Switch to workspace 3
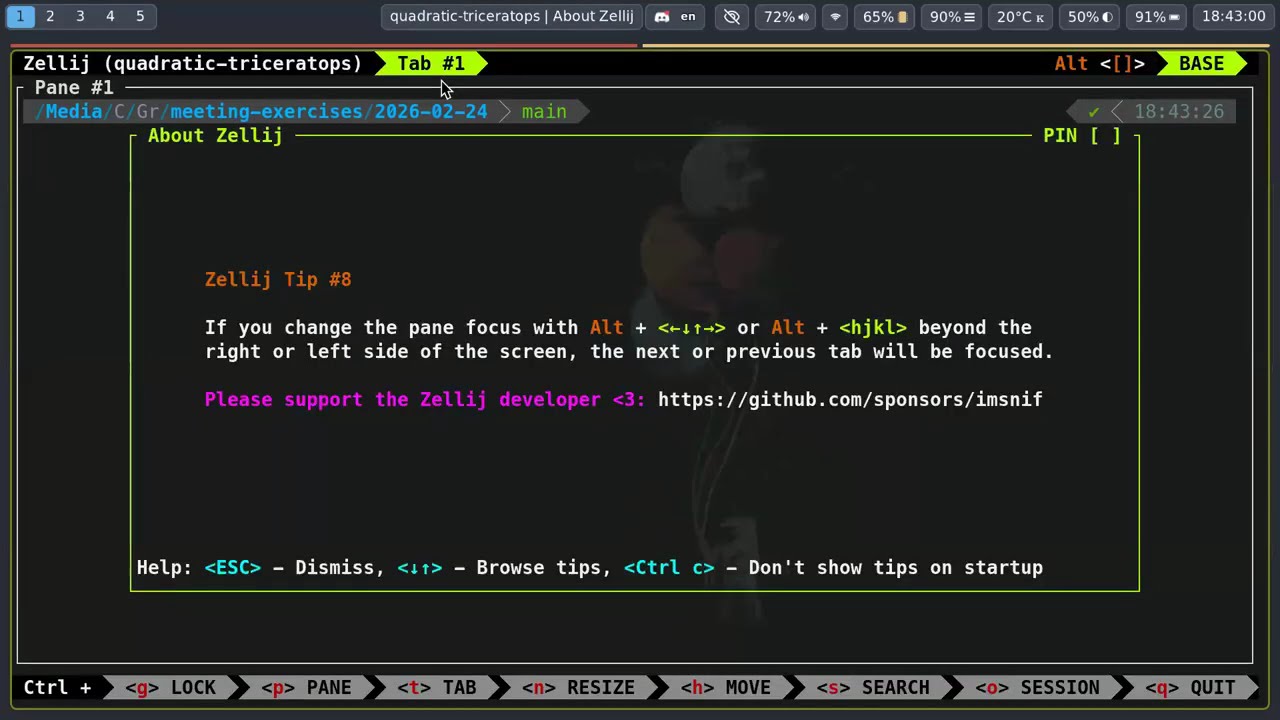1280x720 pixels. click(80, 16)
